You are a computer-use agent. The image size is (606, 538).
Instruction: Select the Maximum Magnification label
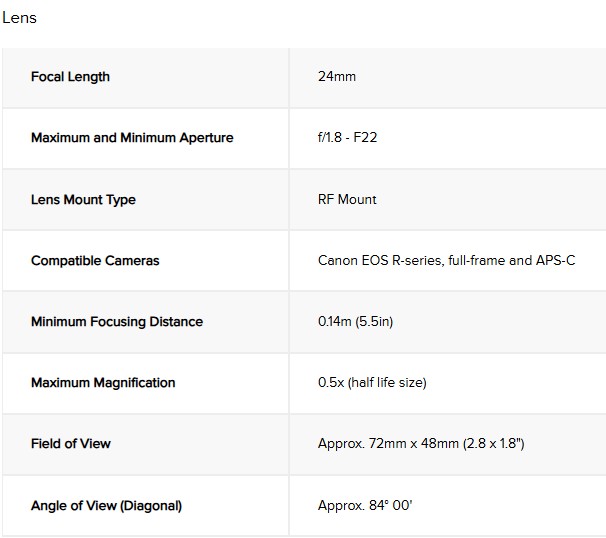(x=103, y=383)
